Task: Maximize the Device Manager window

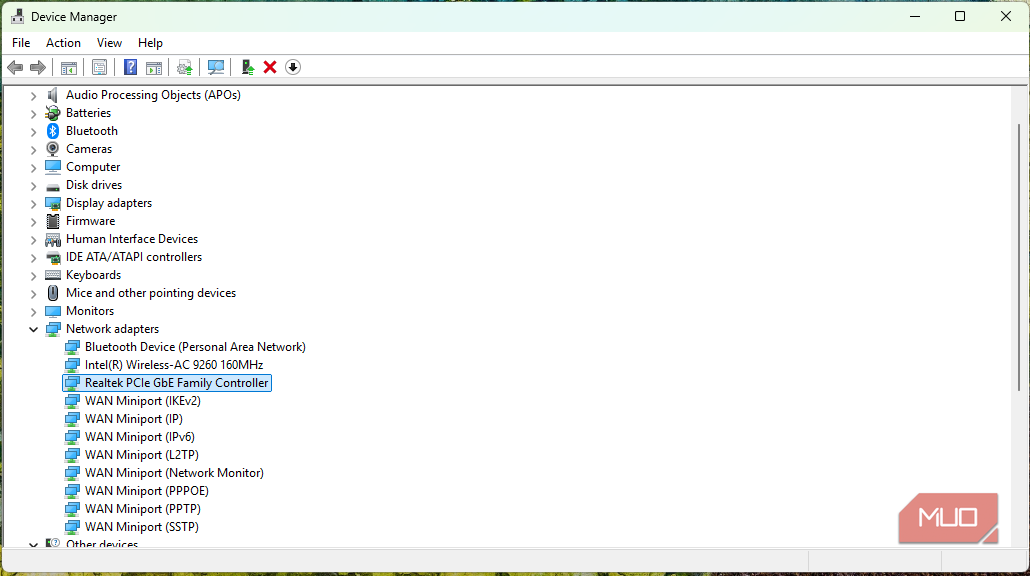Action: pyautogui.click(x=960, y=16)
